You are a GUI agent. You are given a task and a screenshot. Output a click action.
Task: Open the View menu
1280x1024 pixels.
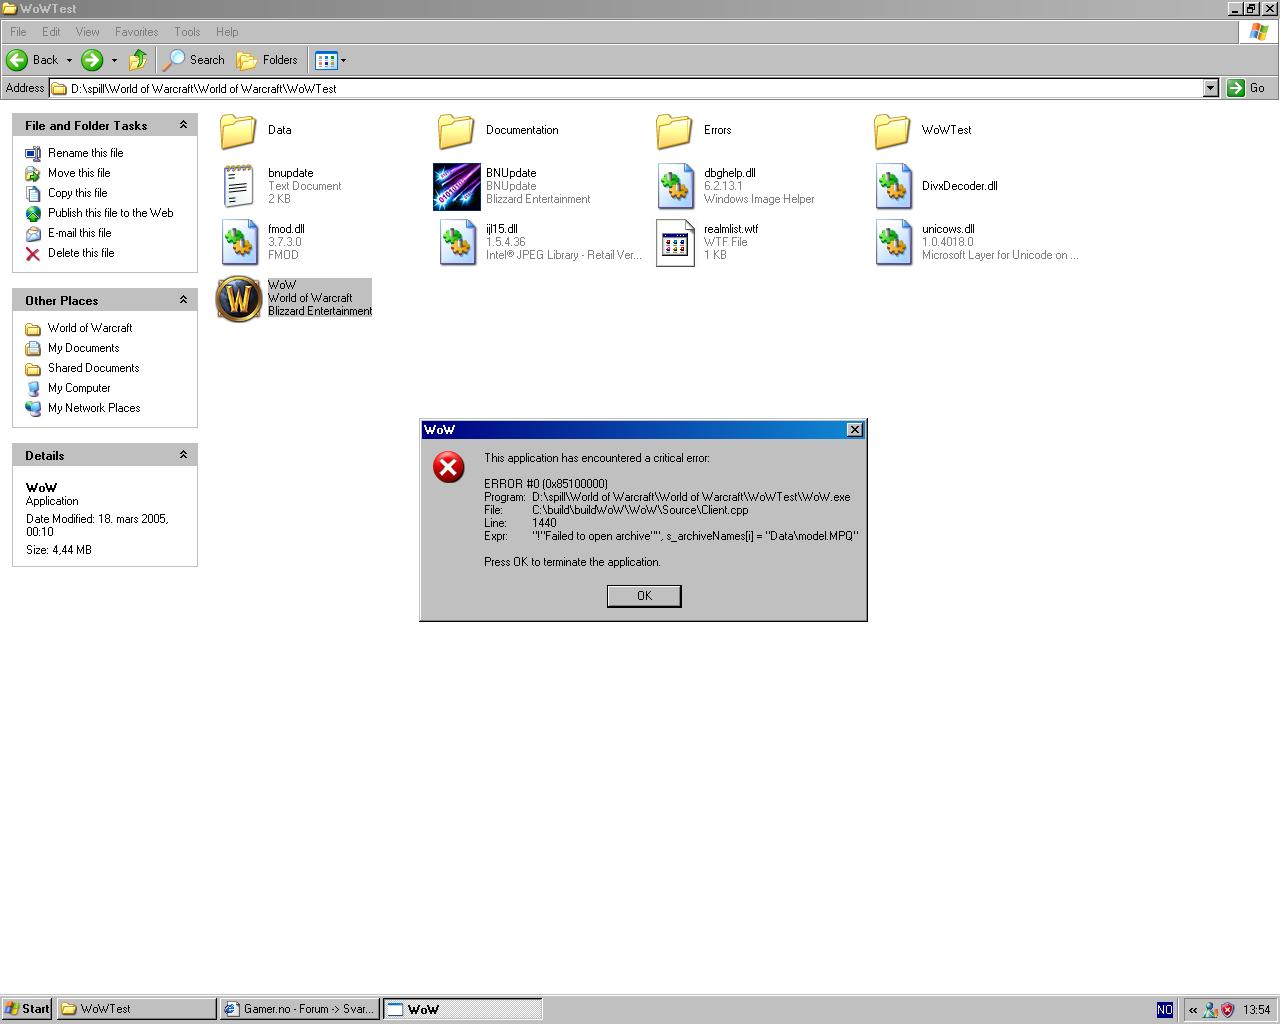[87, 32]
